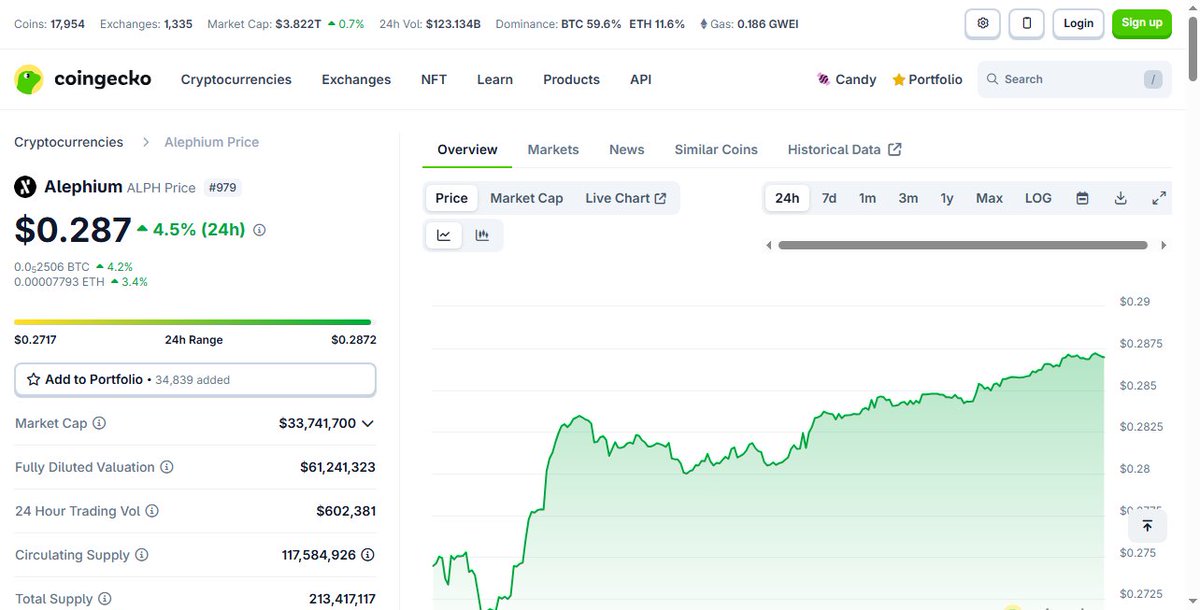
Task: Click external link icon on Historical Data
Action: tap(895, 149)
